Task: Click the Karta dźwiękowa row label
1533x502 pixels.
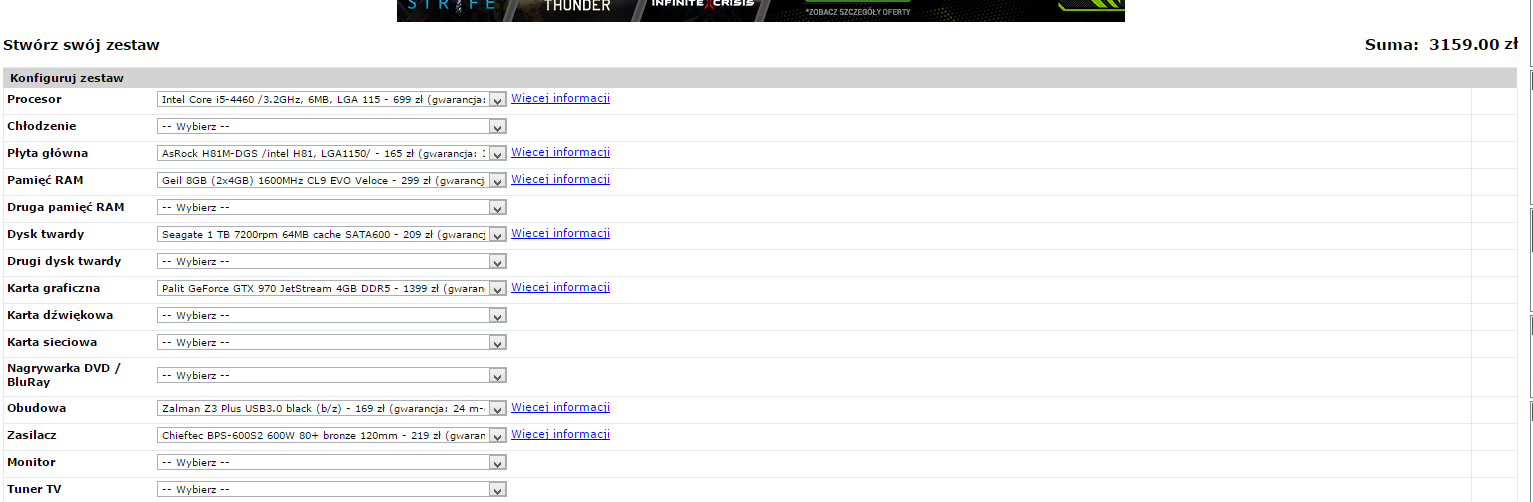Action: click(x=60, y=315)
